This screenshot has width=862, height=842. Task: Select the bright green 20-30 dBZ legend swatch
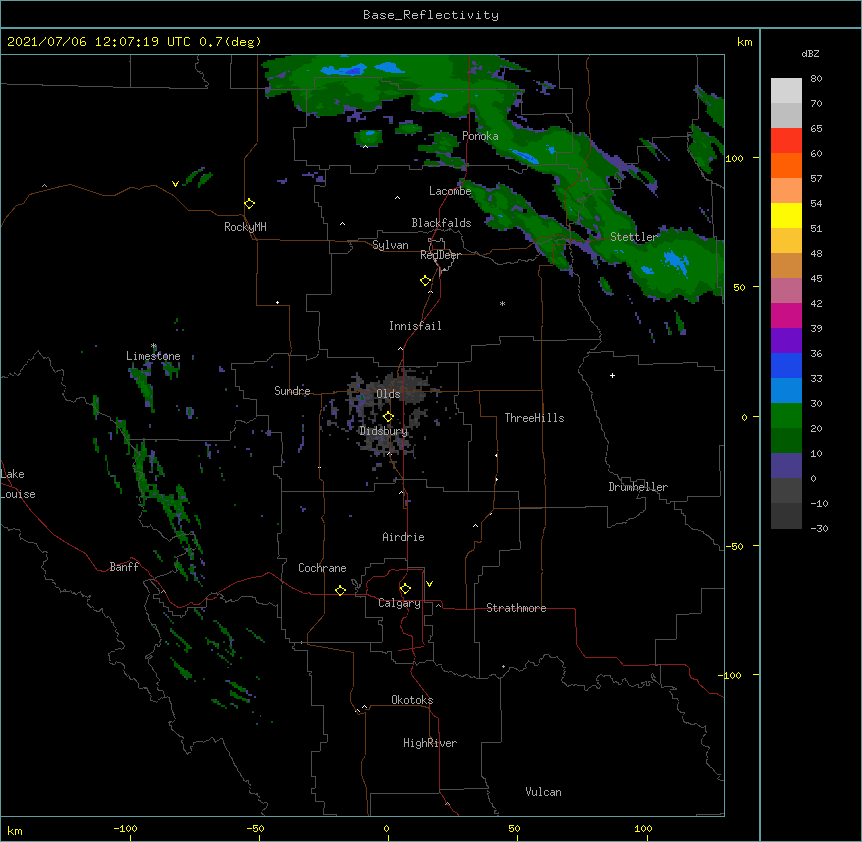coord(786,416)
